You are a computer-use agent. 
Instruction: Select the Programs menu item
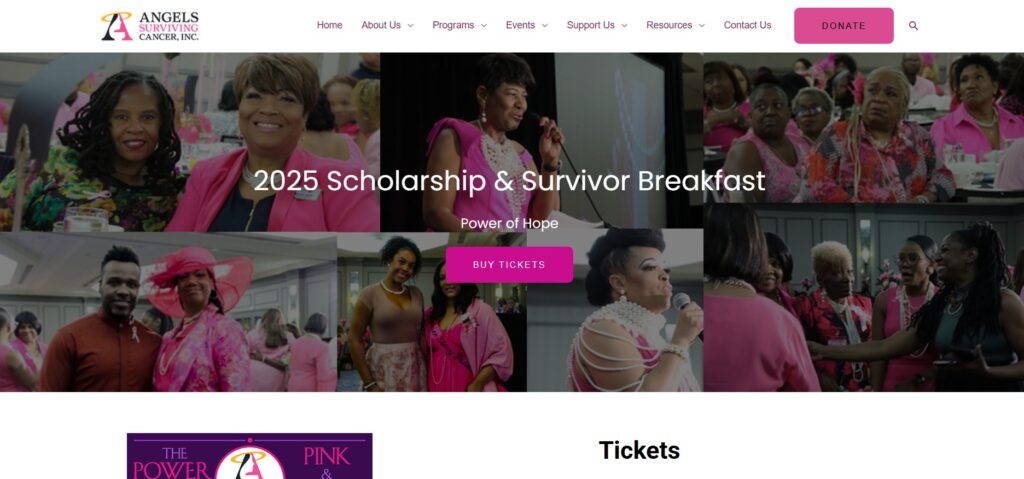(x=453, y=25)
